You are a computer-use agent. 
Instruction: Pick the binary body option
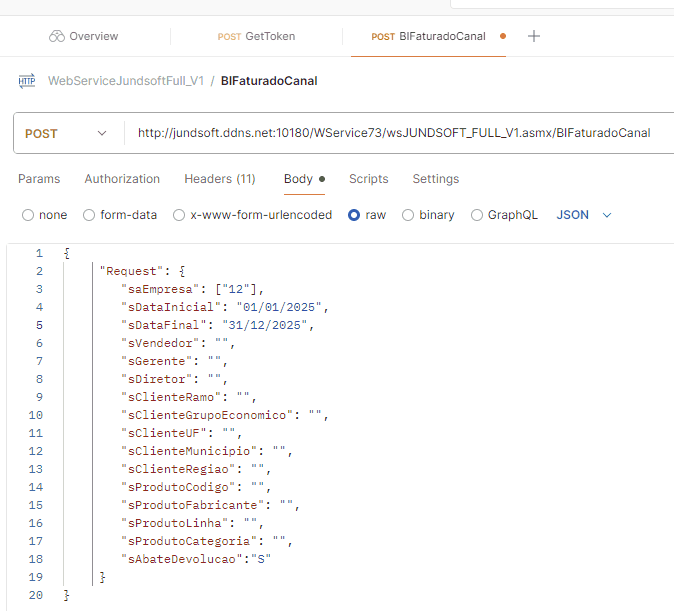coord(408,215)
